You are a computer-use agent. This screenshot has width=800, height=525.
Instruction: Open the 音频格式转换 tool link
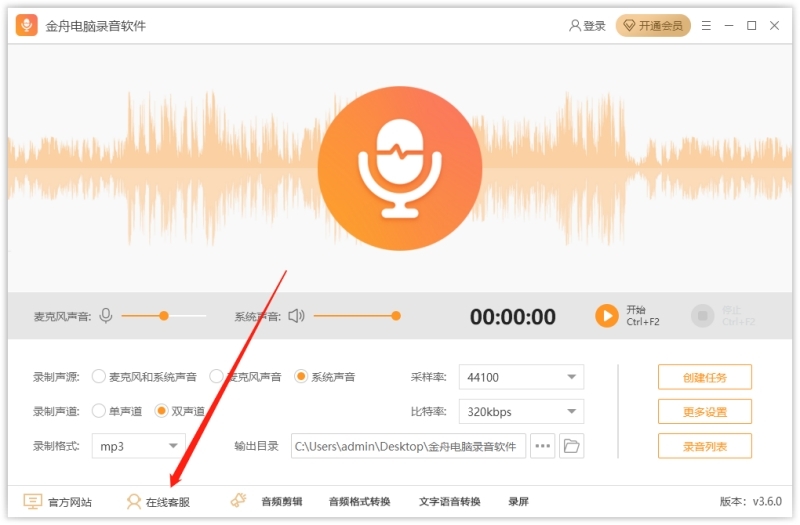pyautogui.click(x=360, y=502)
